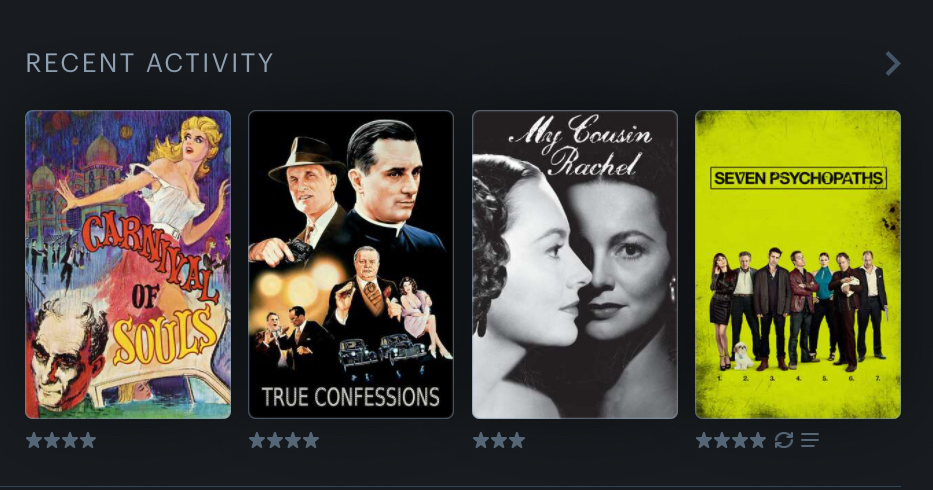
Task: Click the fourth star below Seven Psychopaths
Action: (758, 441)
